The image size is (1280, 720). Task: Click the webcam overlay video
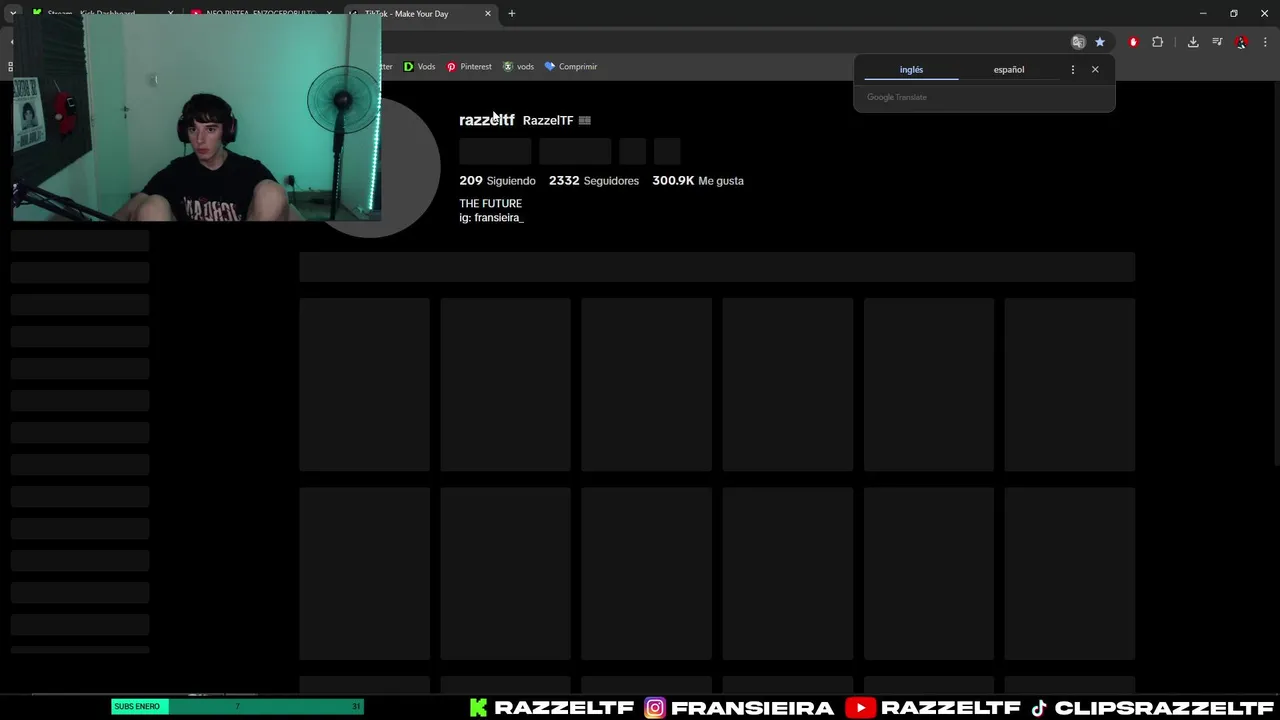point(197,118)
